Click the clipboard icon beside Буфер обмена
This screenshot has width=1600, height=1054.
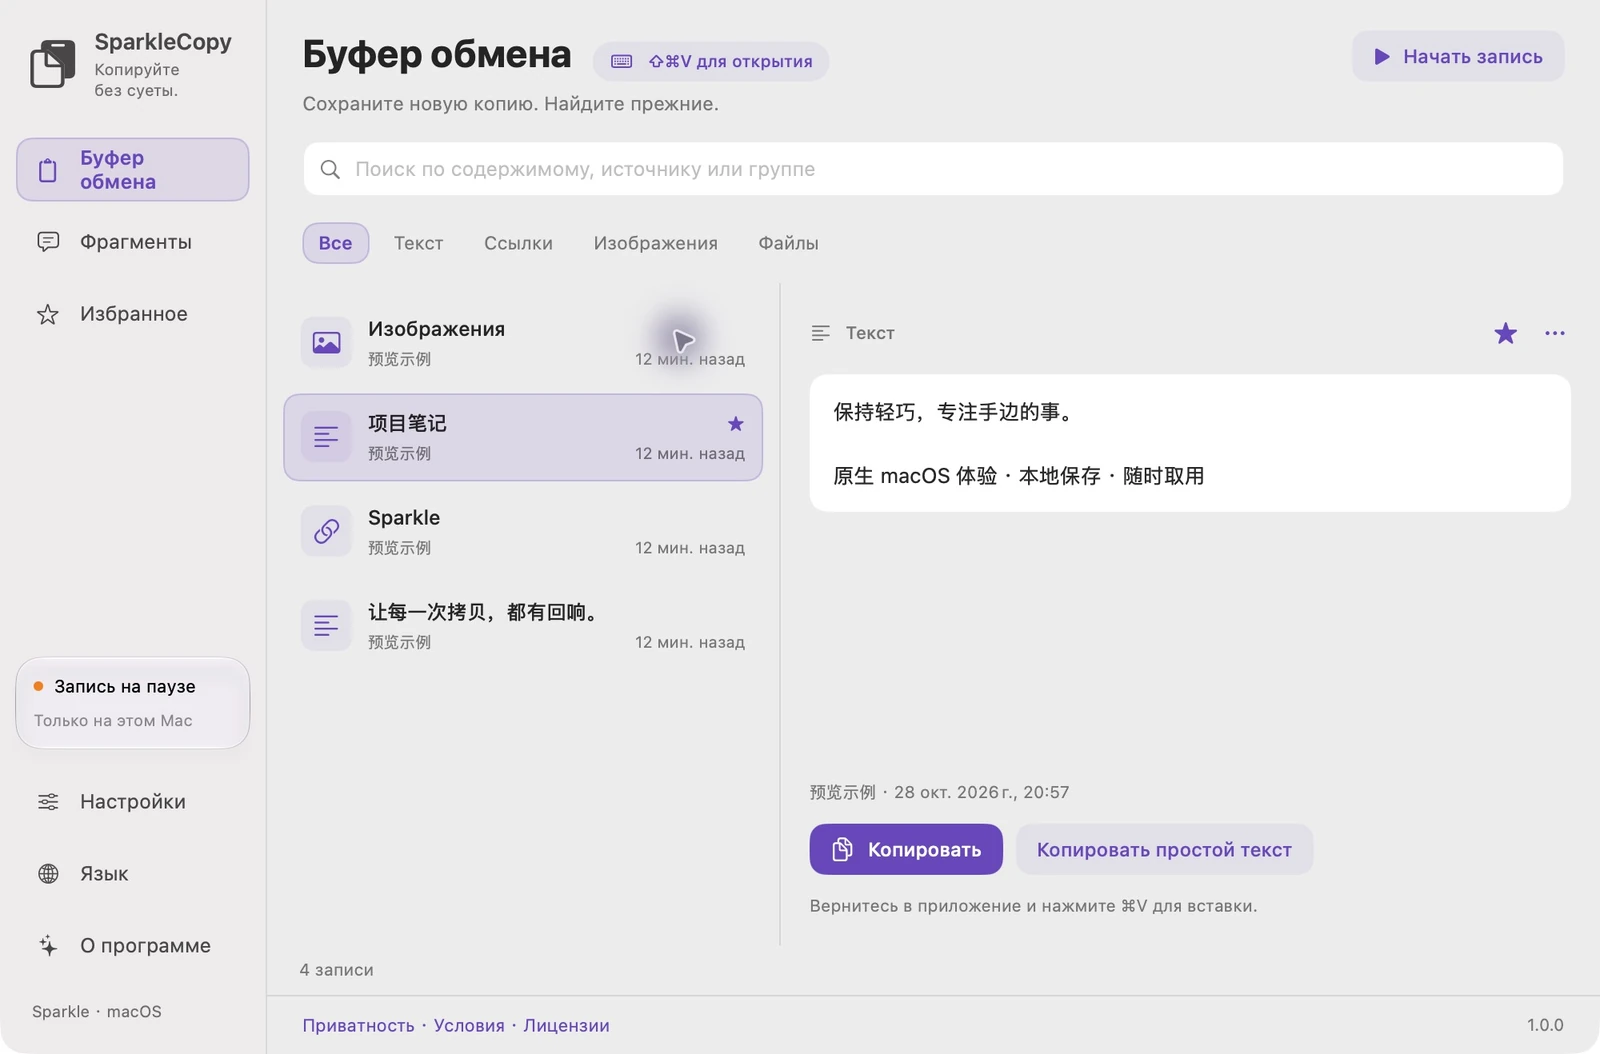[48, 170]
